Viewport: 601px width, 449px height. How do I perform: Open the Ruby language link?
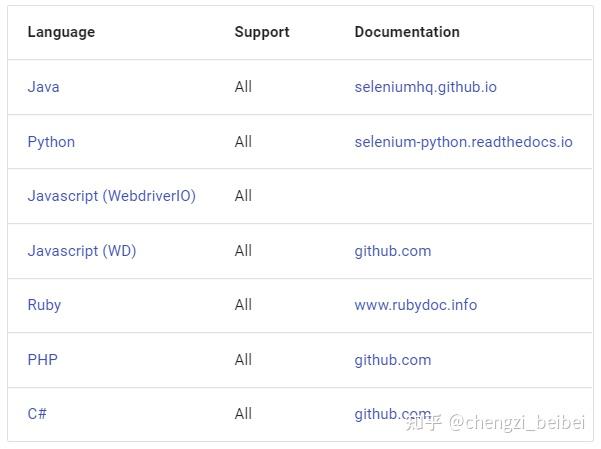coord(44,305)
